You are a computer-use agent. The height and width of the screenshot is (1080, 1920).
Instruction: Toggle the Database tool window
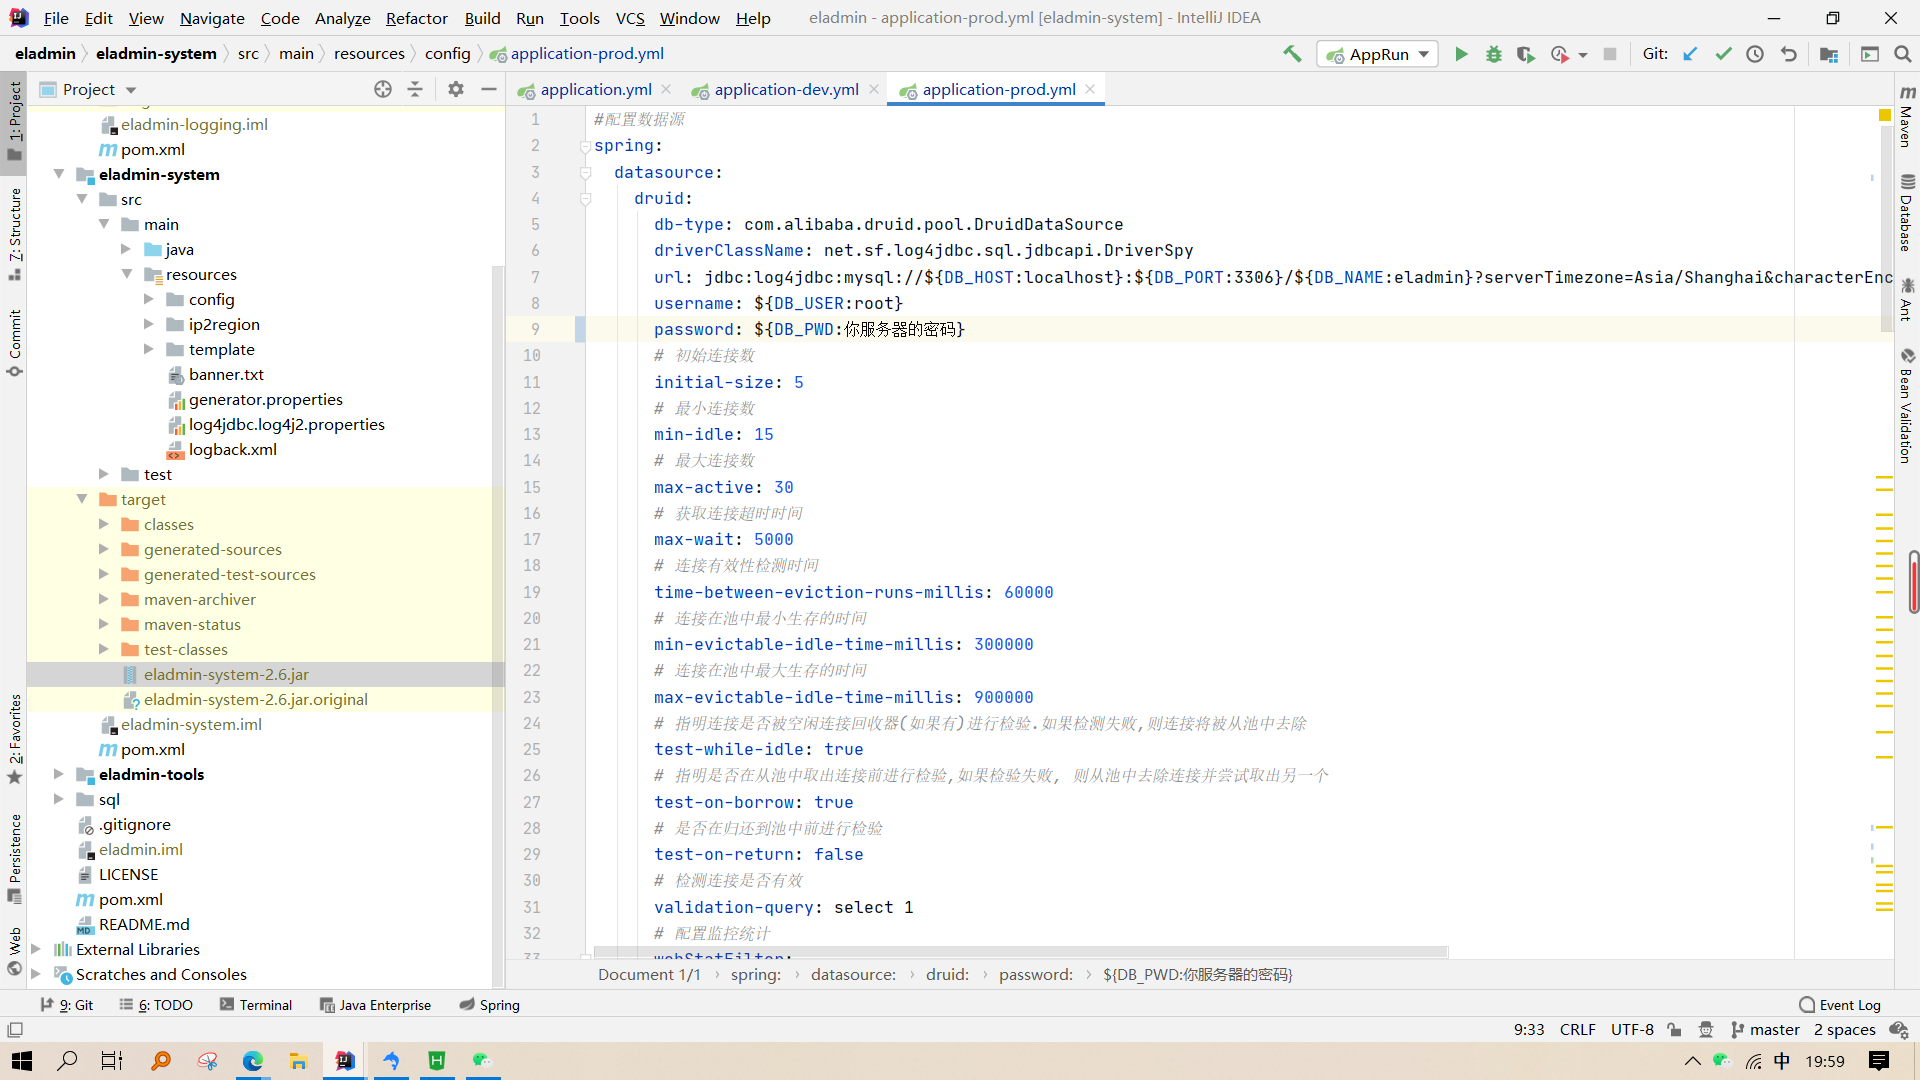tap(1907, 214)
